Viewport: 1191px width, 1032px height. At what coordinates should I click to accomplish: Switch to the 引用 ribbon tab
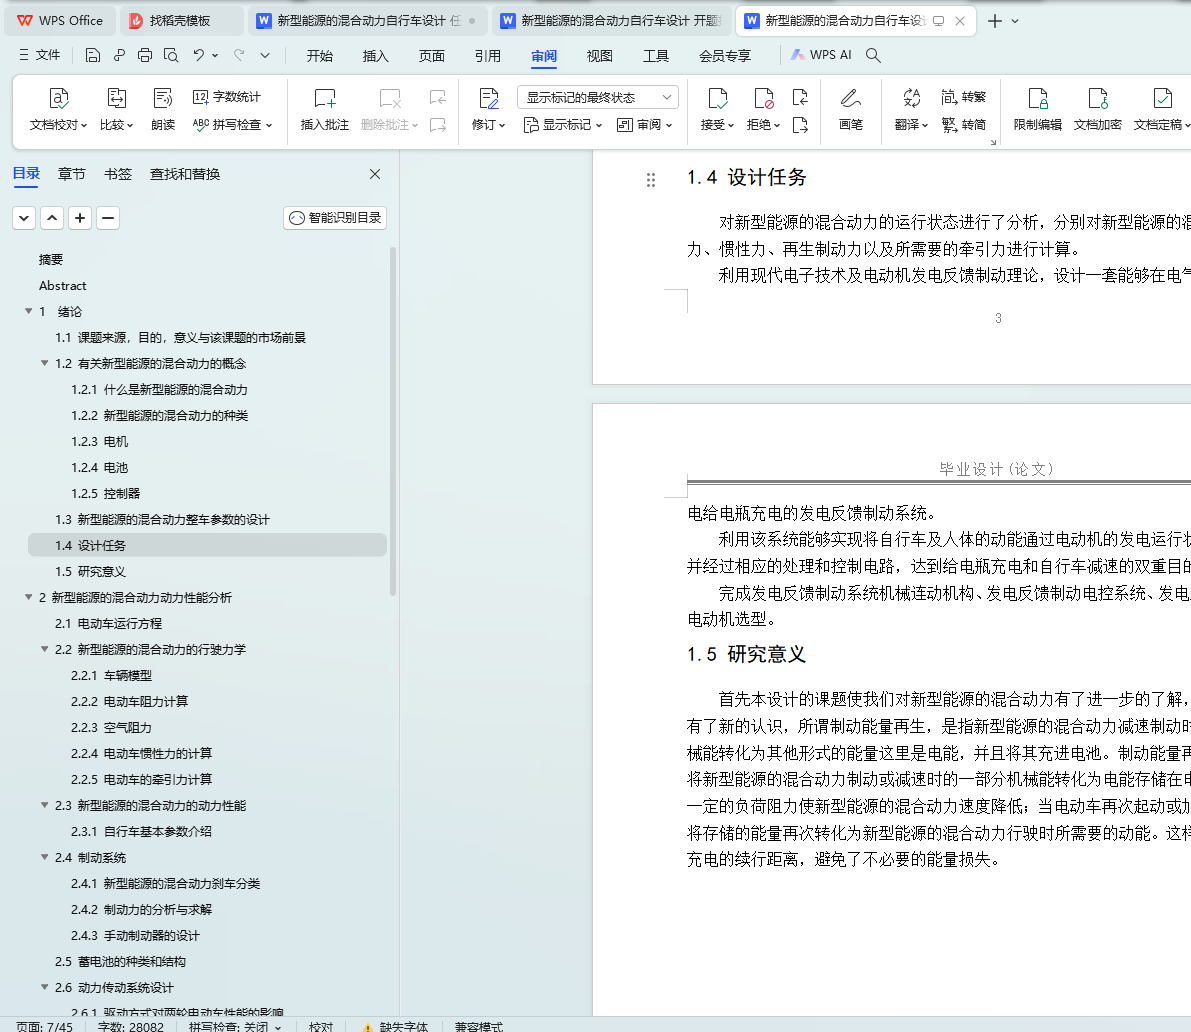[488, 55]
